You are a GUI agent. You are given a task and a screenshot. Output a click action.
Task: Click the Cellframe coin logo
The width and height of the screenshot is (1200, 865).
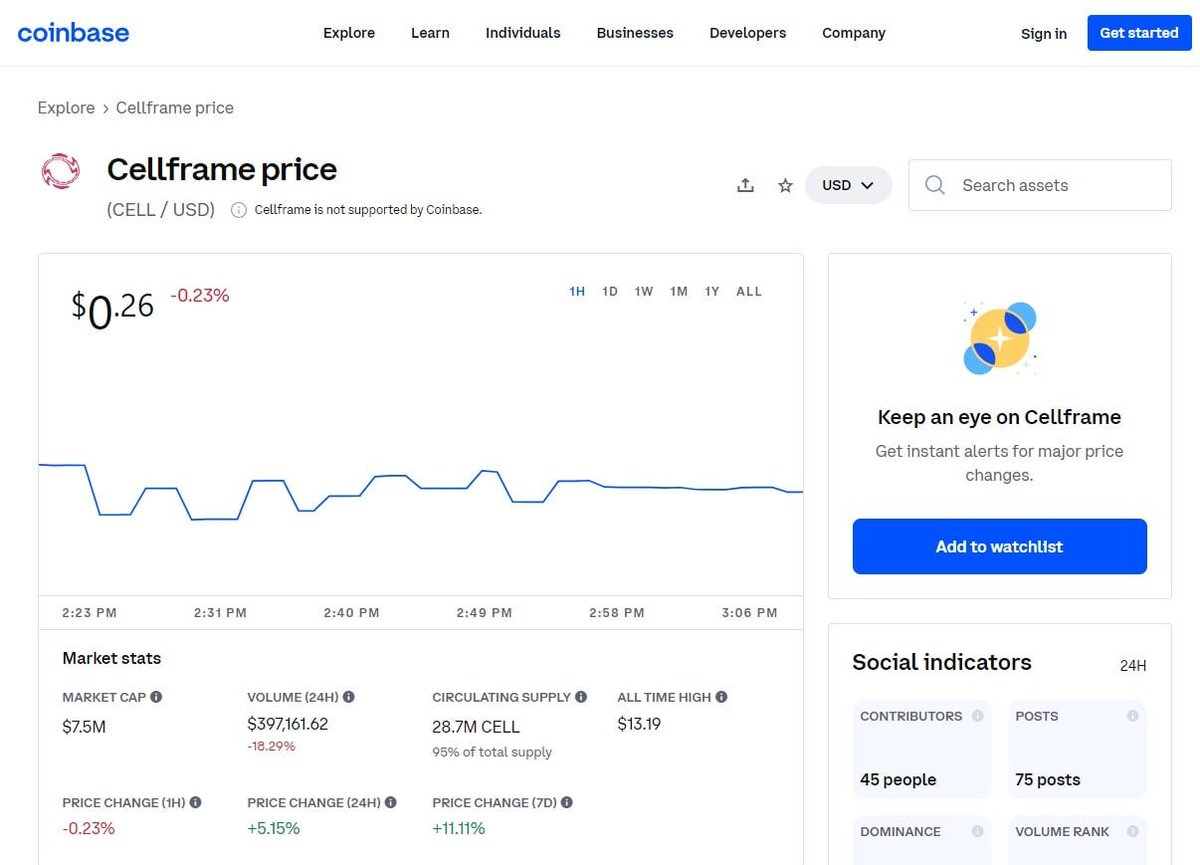point(60,171)
